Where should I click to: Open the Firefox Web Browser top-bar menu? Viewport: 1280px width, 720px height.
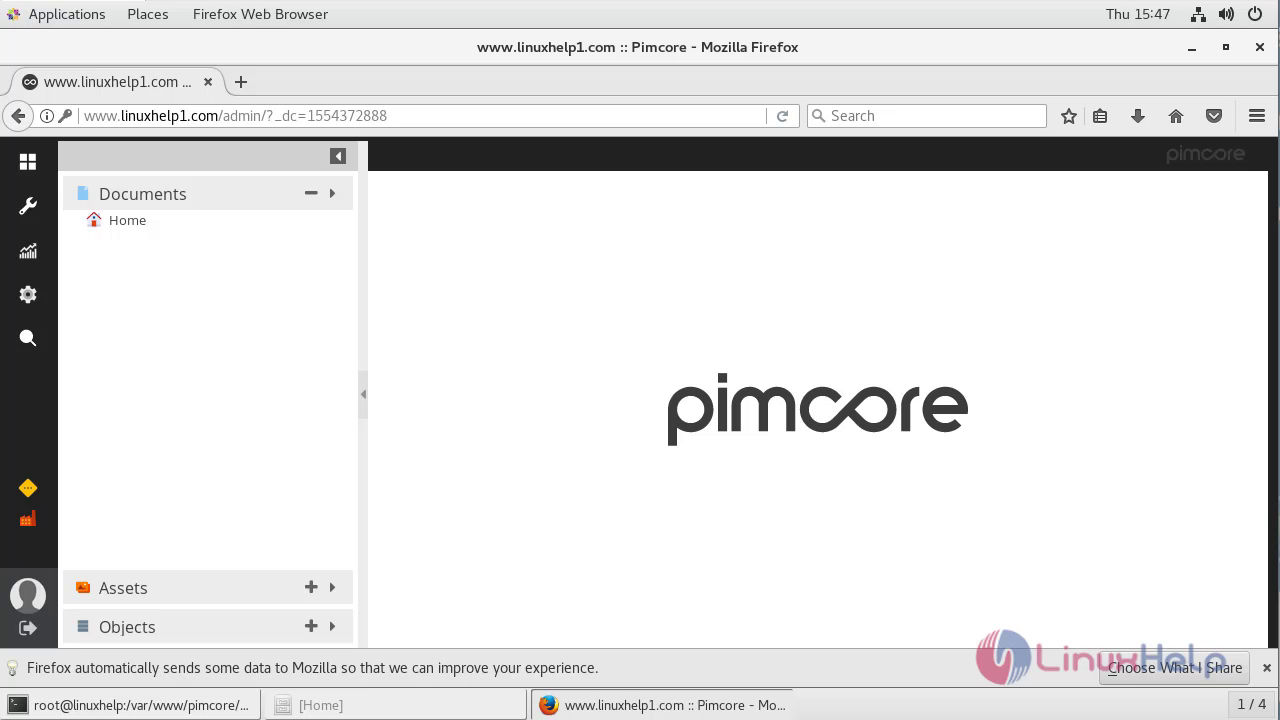260,14
